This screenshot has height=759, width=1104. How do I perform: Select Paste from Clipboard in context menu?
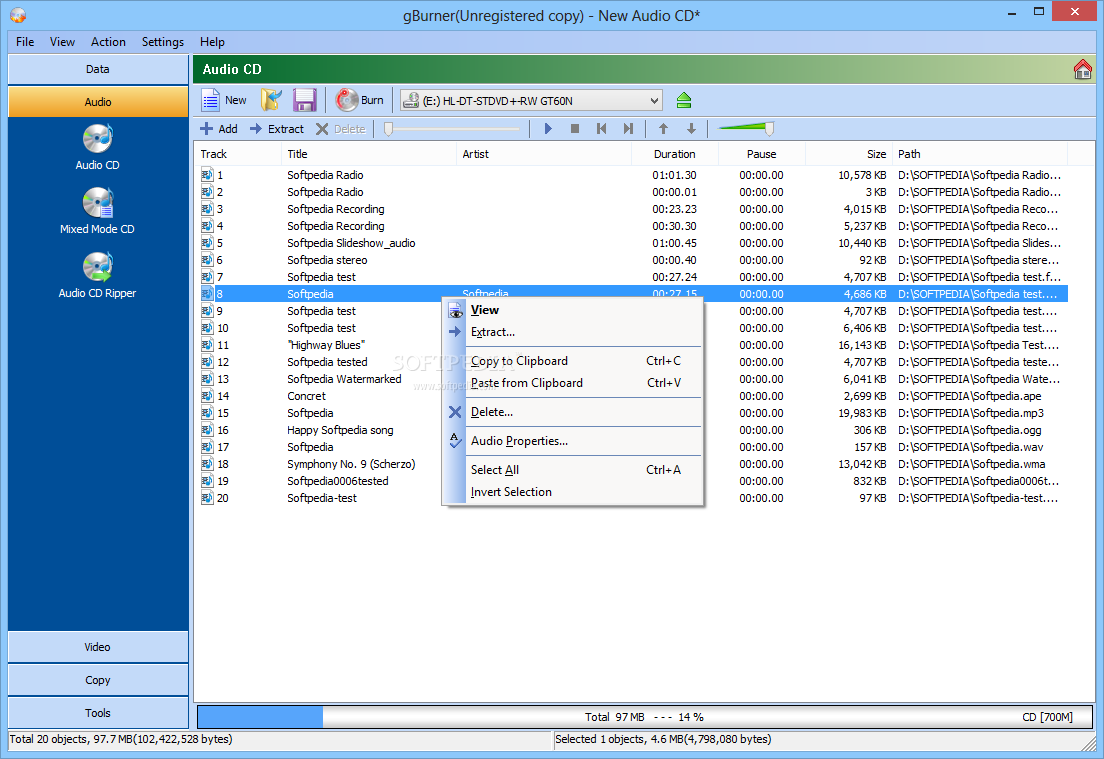[573, 383]
